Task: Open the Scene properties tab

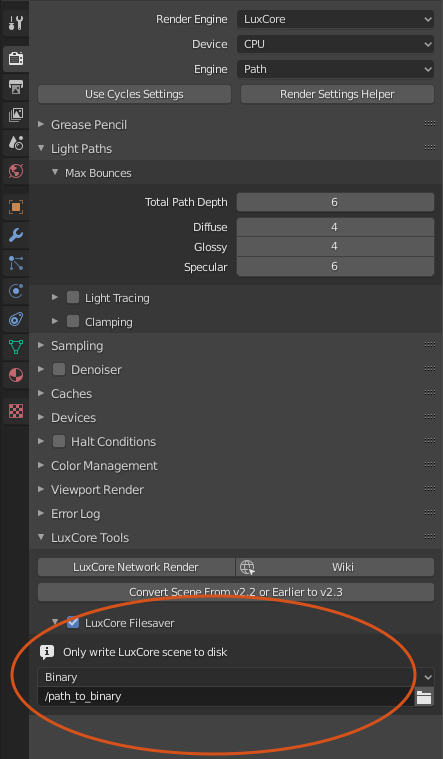Action: [x=15, y=143]
